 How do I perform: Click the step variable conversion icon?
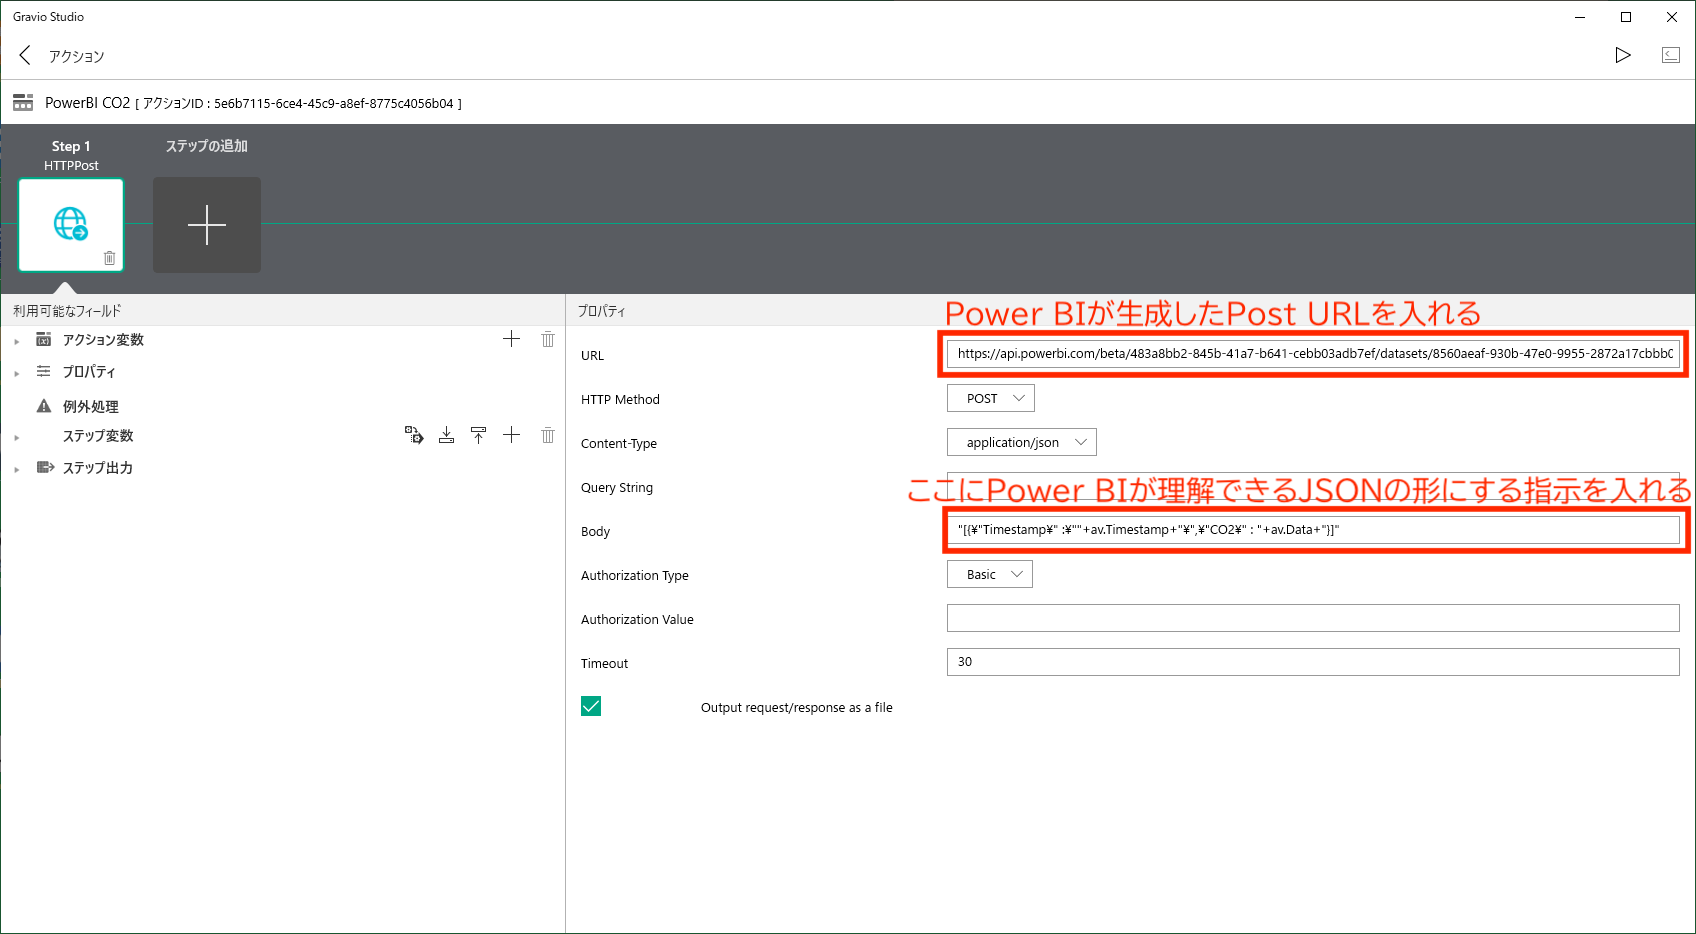[x=414, y=435]
